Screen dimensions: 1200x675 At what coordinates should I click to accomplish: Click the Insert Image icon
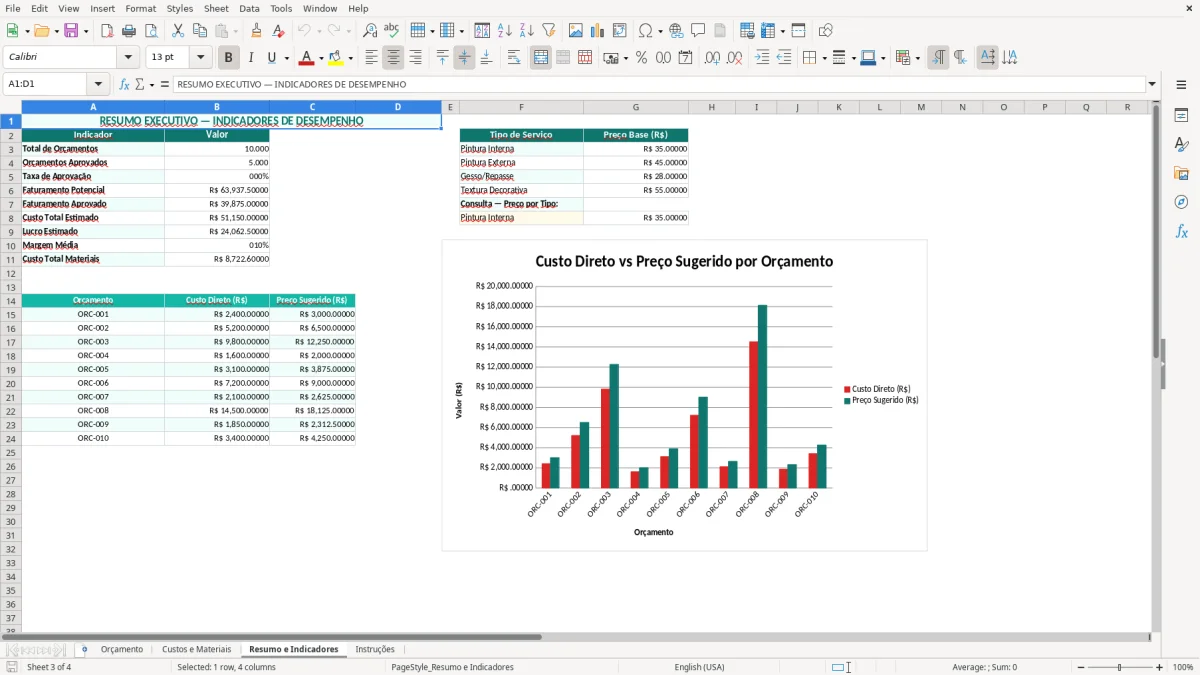576,31
